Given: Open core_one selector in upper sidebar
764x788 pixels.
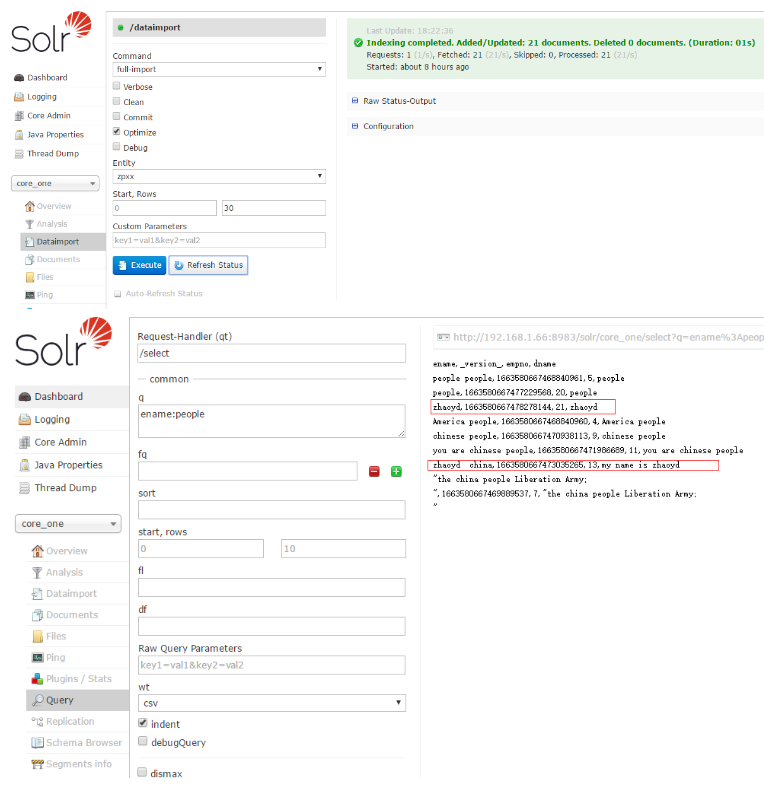Looking at the screenshot, I should [x=55, y=183].
